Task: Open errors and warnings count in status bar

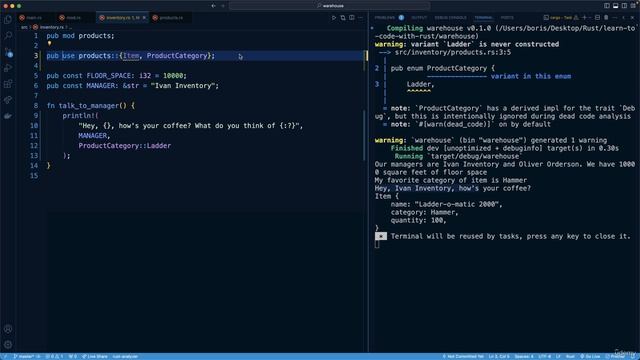Action: tap(54, 356)
